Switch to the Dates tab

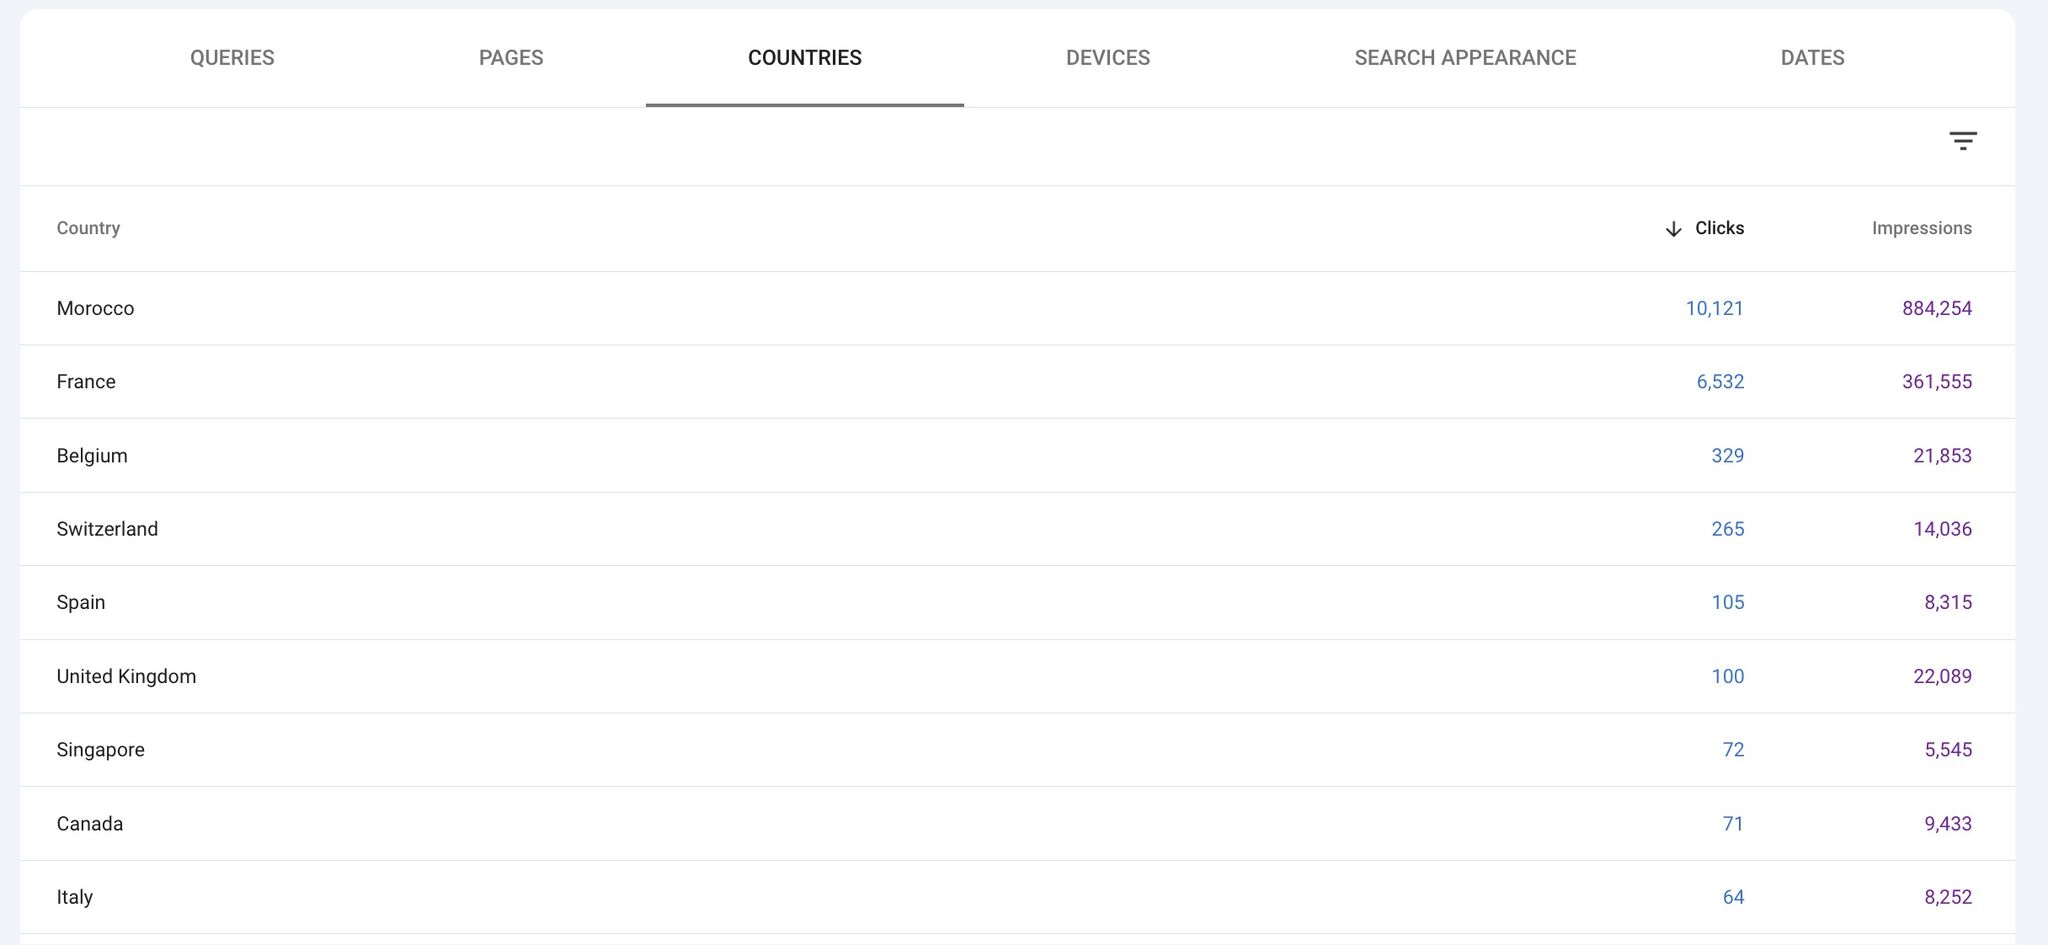click(x=1812, y=58)
